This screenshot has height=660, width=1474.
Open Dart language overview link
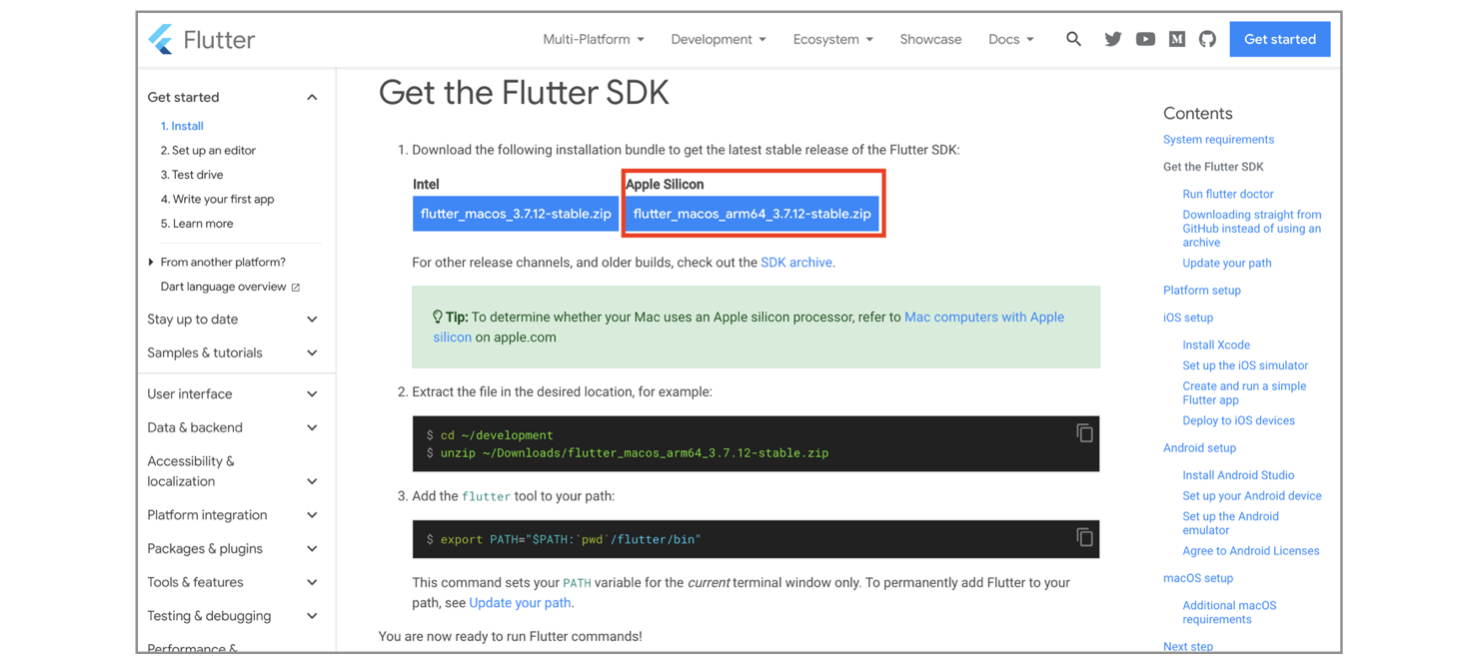230,287
